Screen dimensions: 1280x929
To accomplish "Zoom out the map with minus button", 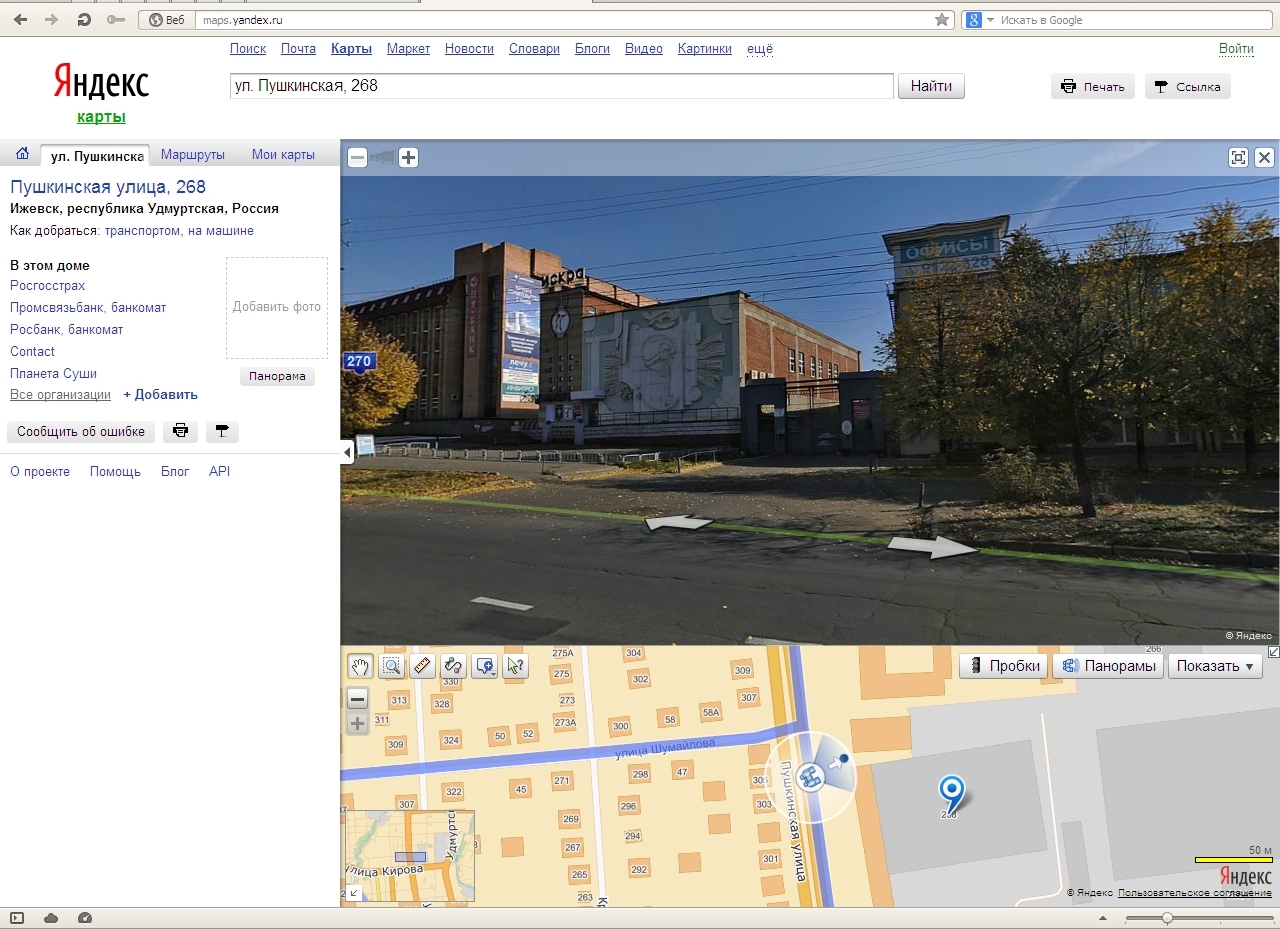I will click(358, 698).
